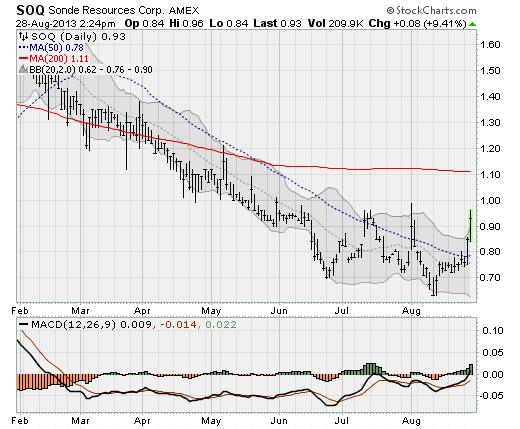Click the -0.014 MACD signal value
Image resolution: width=520 pixels, height=429 pixels.
coord(178,324)
